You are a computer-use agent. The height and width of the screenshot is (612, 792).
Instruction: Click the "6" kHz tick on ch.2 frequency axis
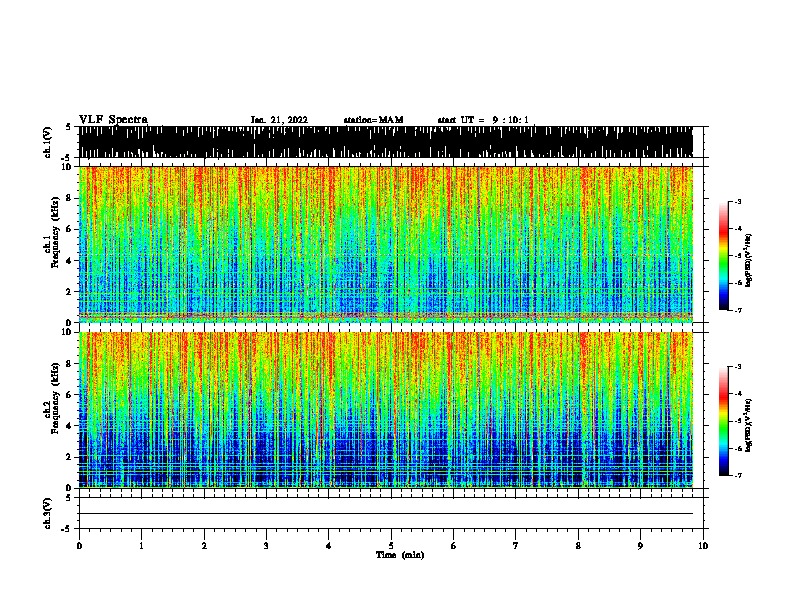pos(69,395)
